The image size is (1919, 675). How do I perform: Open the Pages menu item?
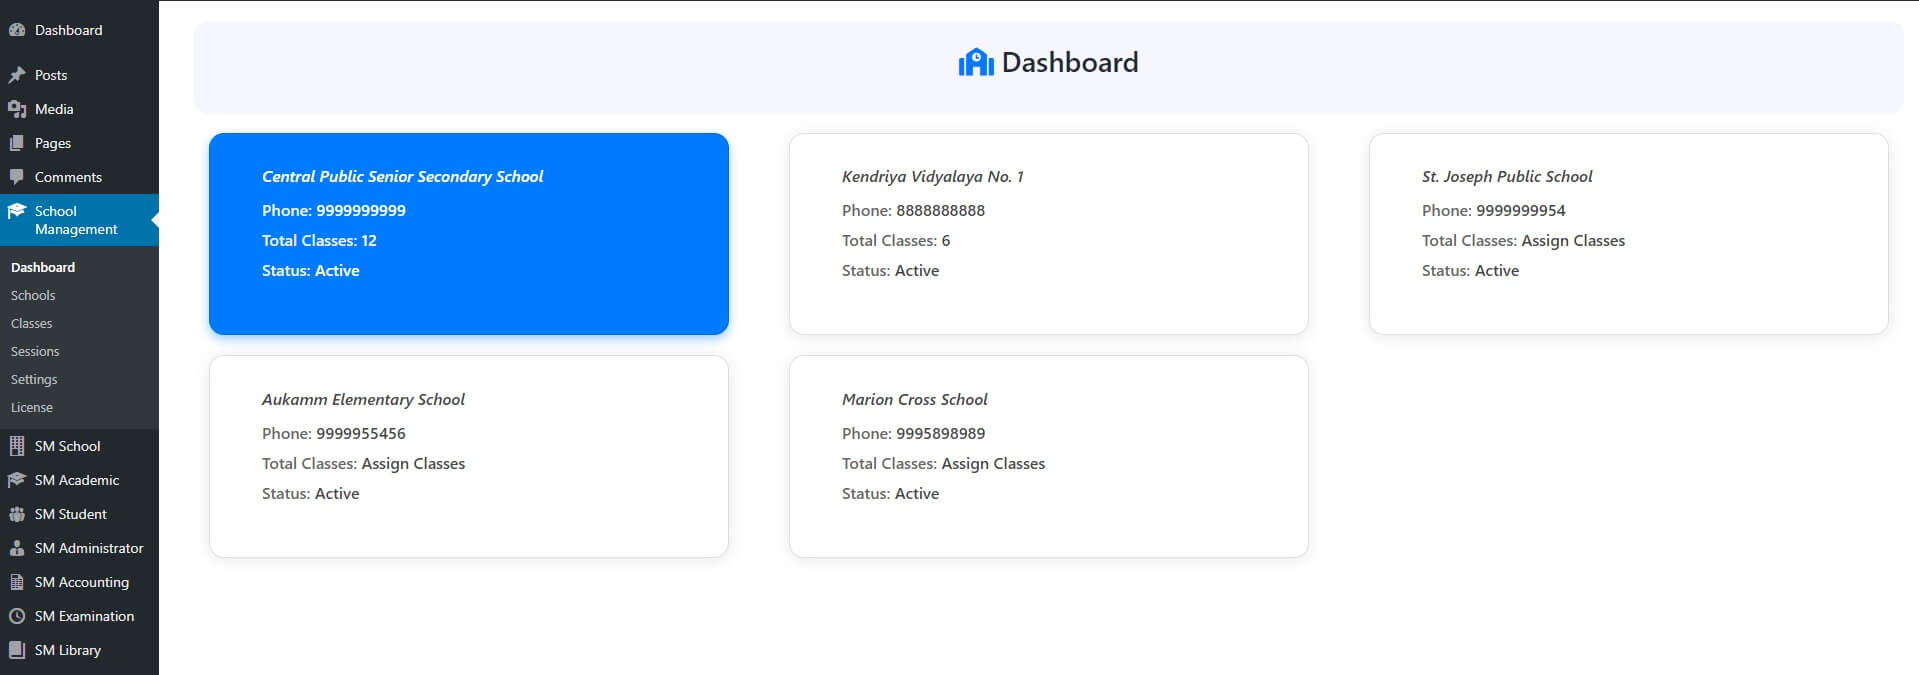tap(52, 143)
